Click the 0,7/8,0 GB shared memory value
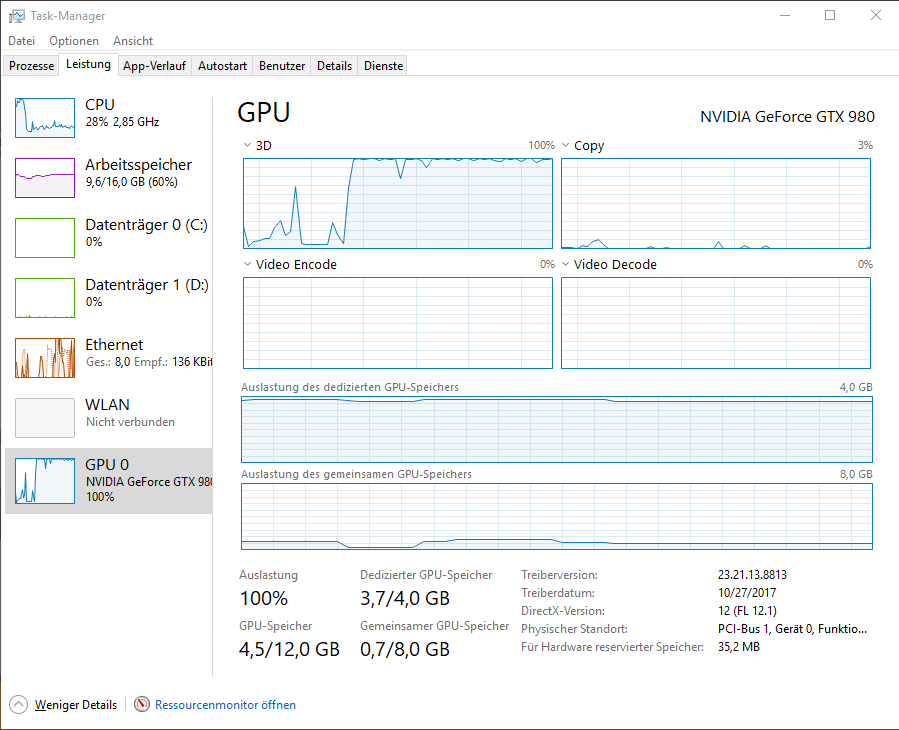Screen dimensions: 899x730 (405, 649)
